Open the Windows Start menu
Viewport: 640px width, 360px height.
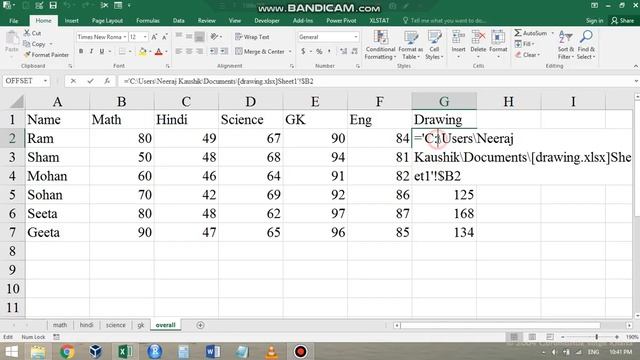11,351
